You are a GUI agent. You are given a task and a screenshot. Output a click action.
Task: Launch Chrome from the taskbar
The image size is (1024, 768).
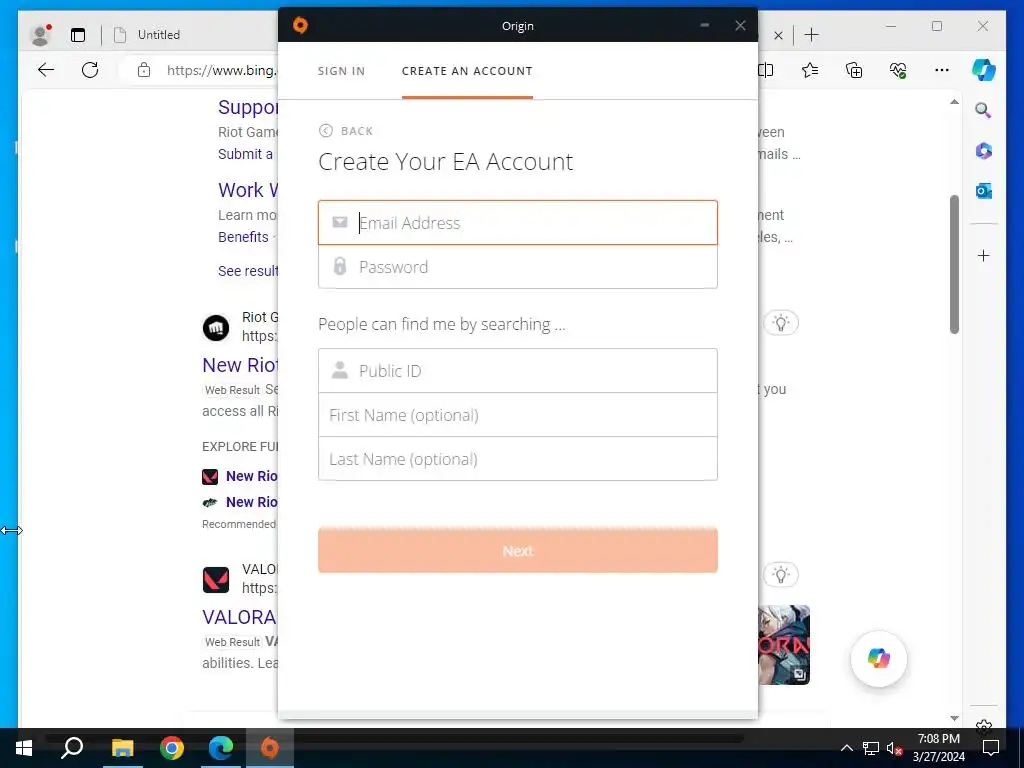click(172, 748)
